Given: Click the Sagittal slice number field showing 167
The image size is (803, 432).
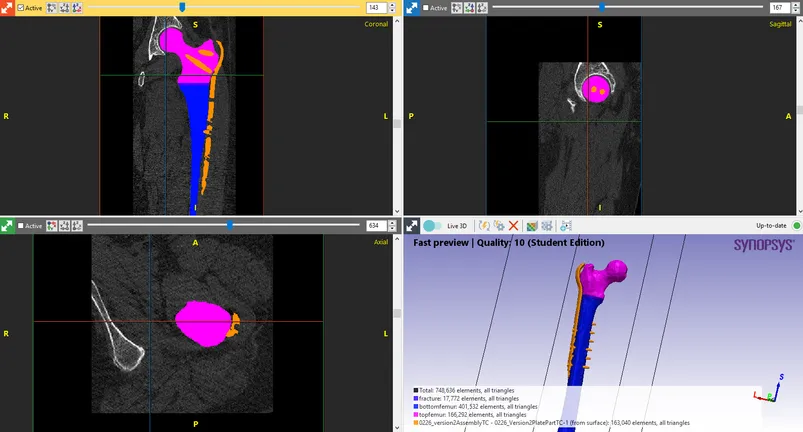Looking at the screenshot, I should (x=777, y=7).
